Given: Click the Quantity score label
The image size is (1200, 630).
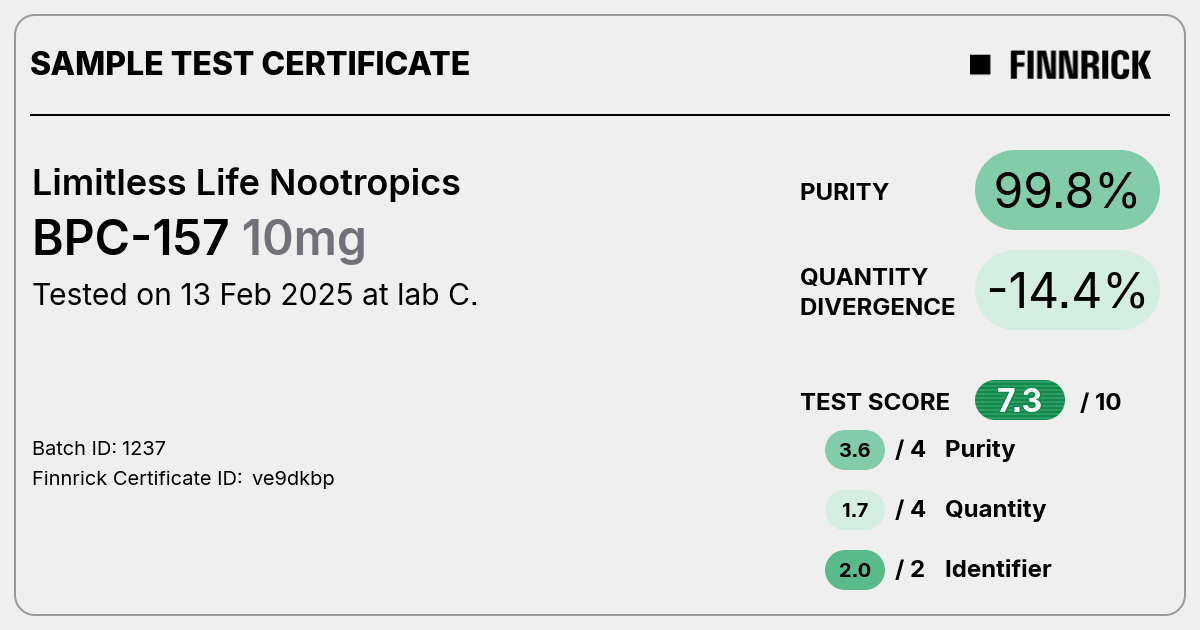Looking at the screenshot, I should click(995, 509).
